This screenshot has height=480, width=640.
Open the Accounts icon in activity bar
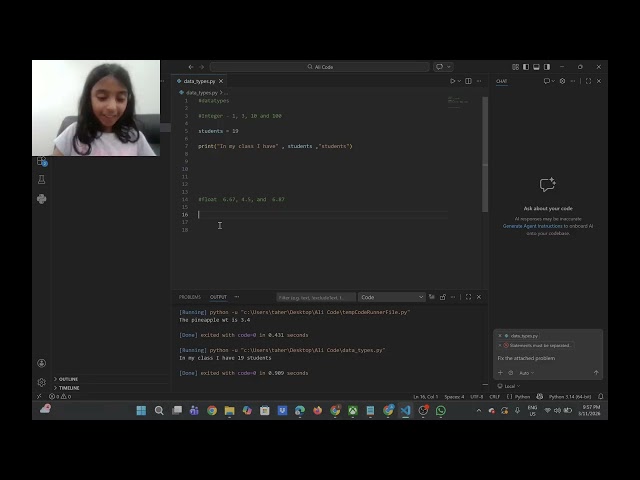tap(42, 363)
